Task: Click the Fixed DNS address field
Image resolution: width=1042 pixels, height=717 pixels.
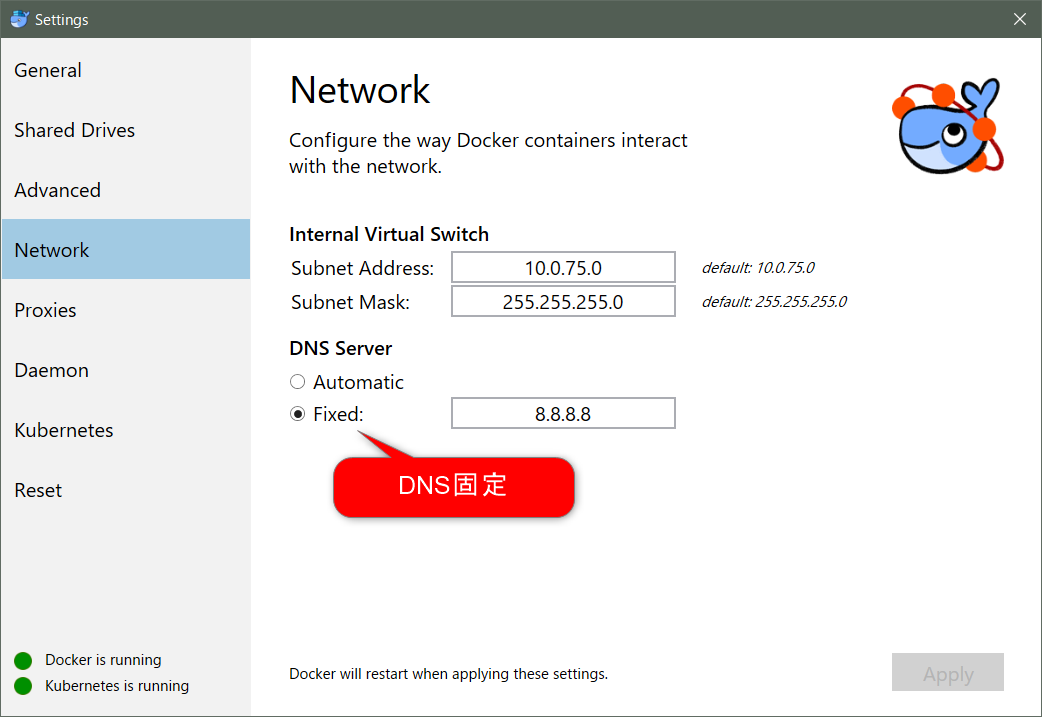Action: (x=564, y=413)
